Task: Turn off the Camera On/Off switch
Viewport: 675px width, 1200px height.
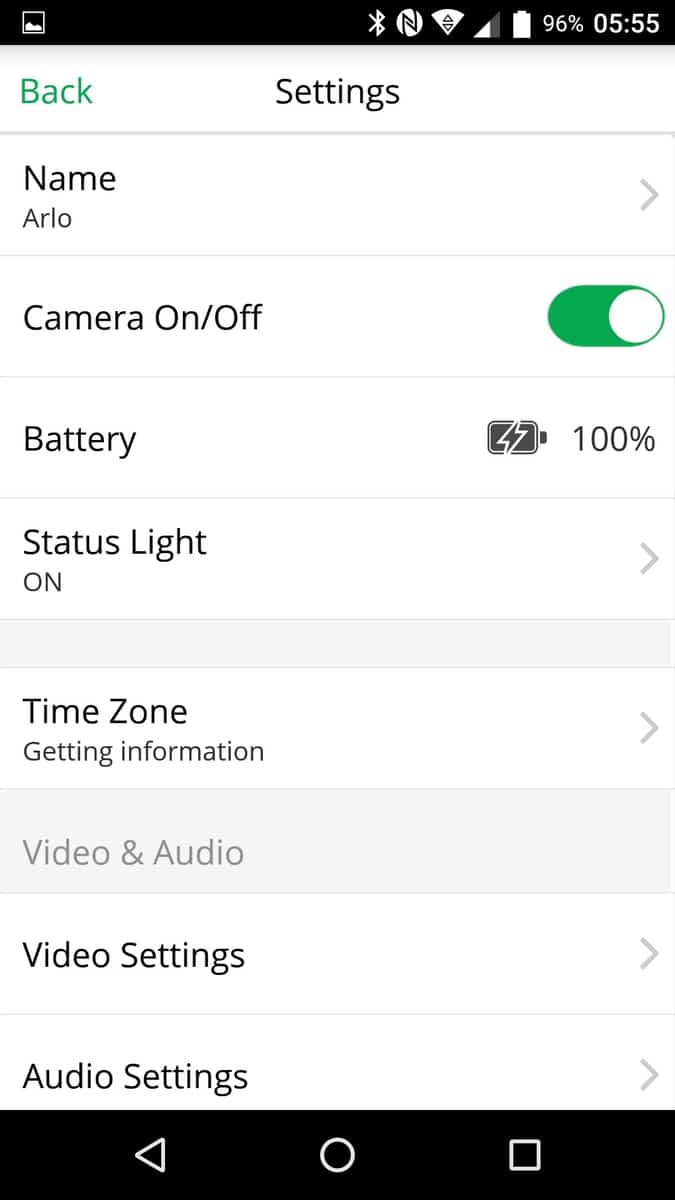Action: coord(605,317)
